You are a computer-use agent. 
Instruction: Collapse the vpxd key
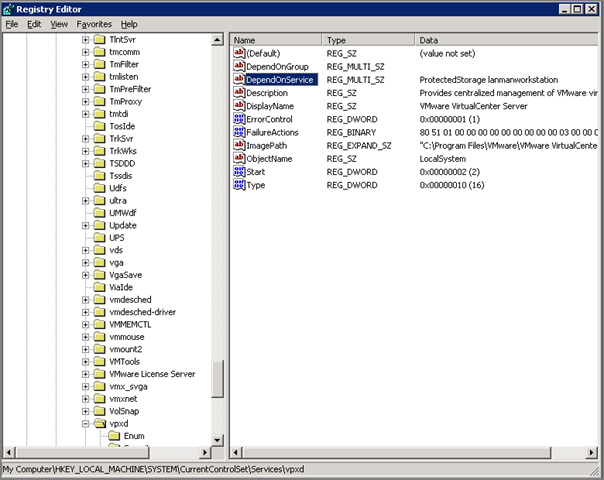point(86,424)
